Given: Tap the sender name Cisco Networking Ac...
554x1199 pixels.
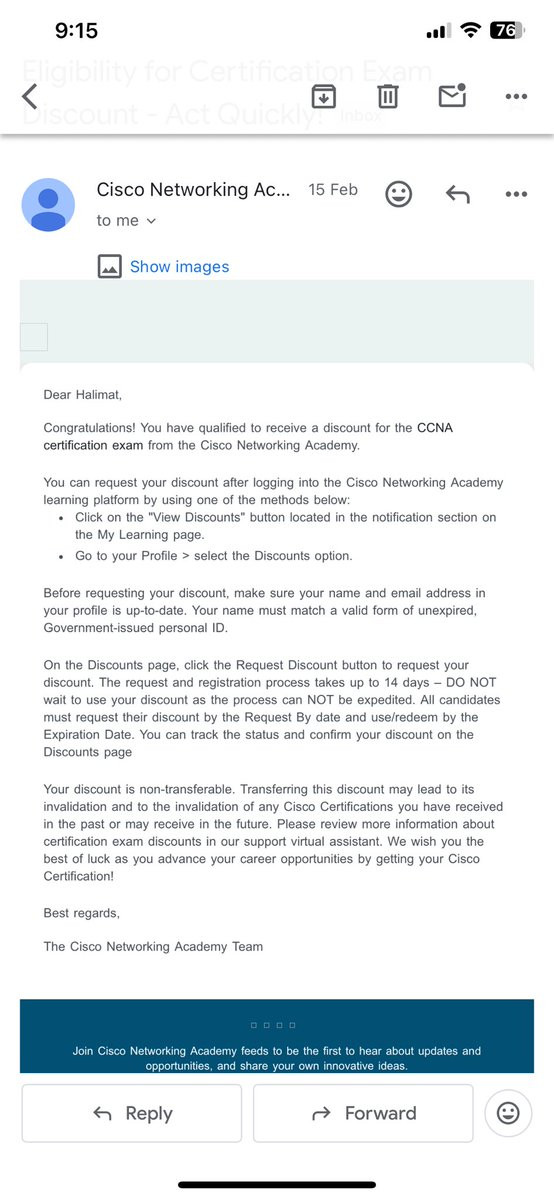Looking at the screenshot, I should coord(194,190).
